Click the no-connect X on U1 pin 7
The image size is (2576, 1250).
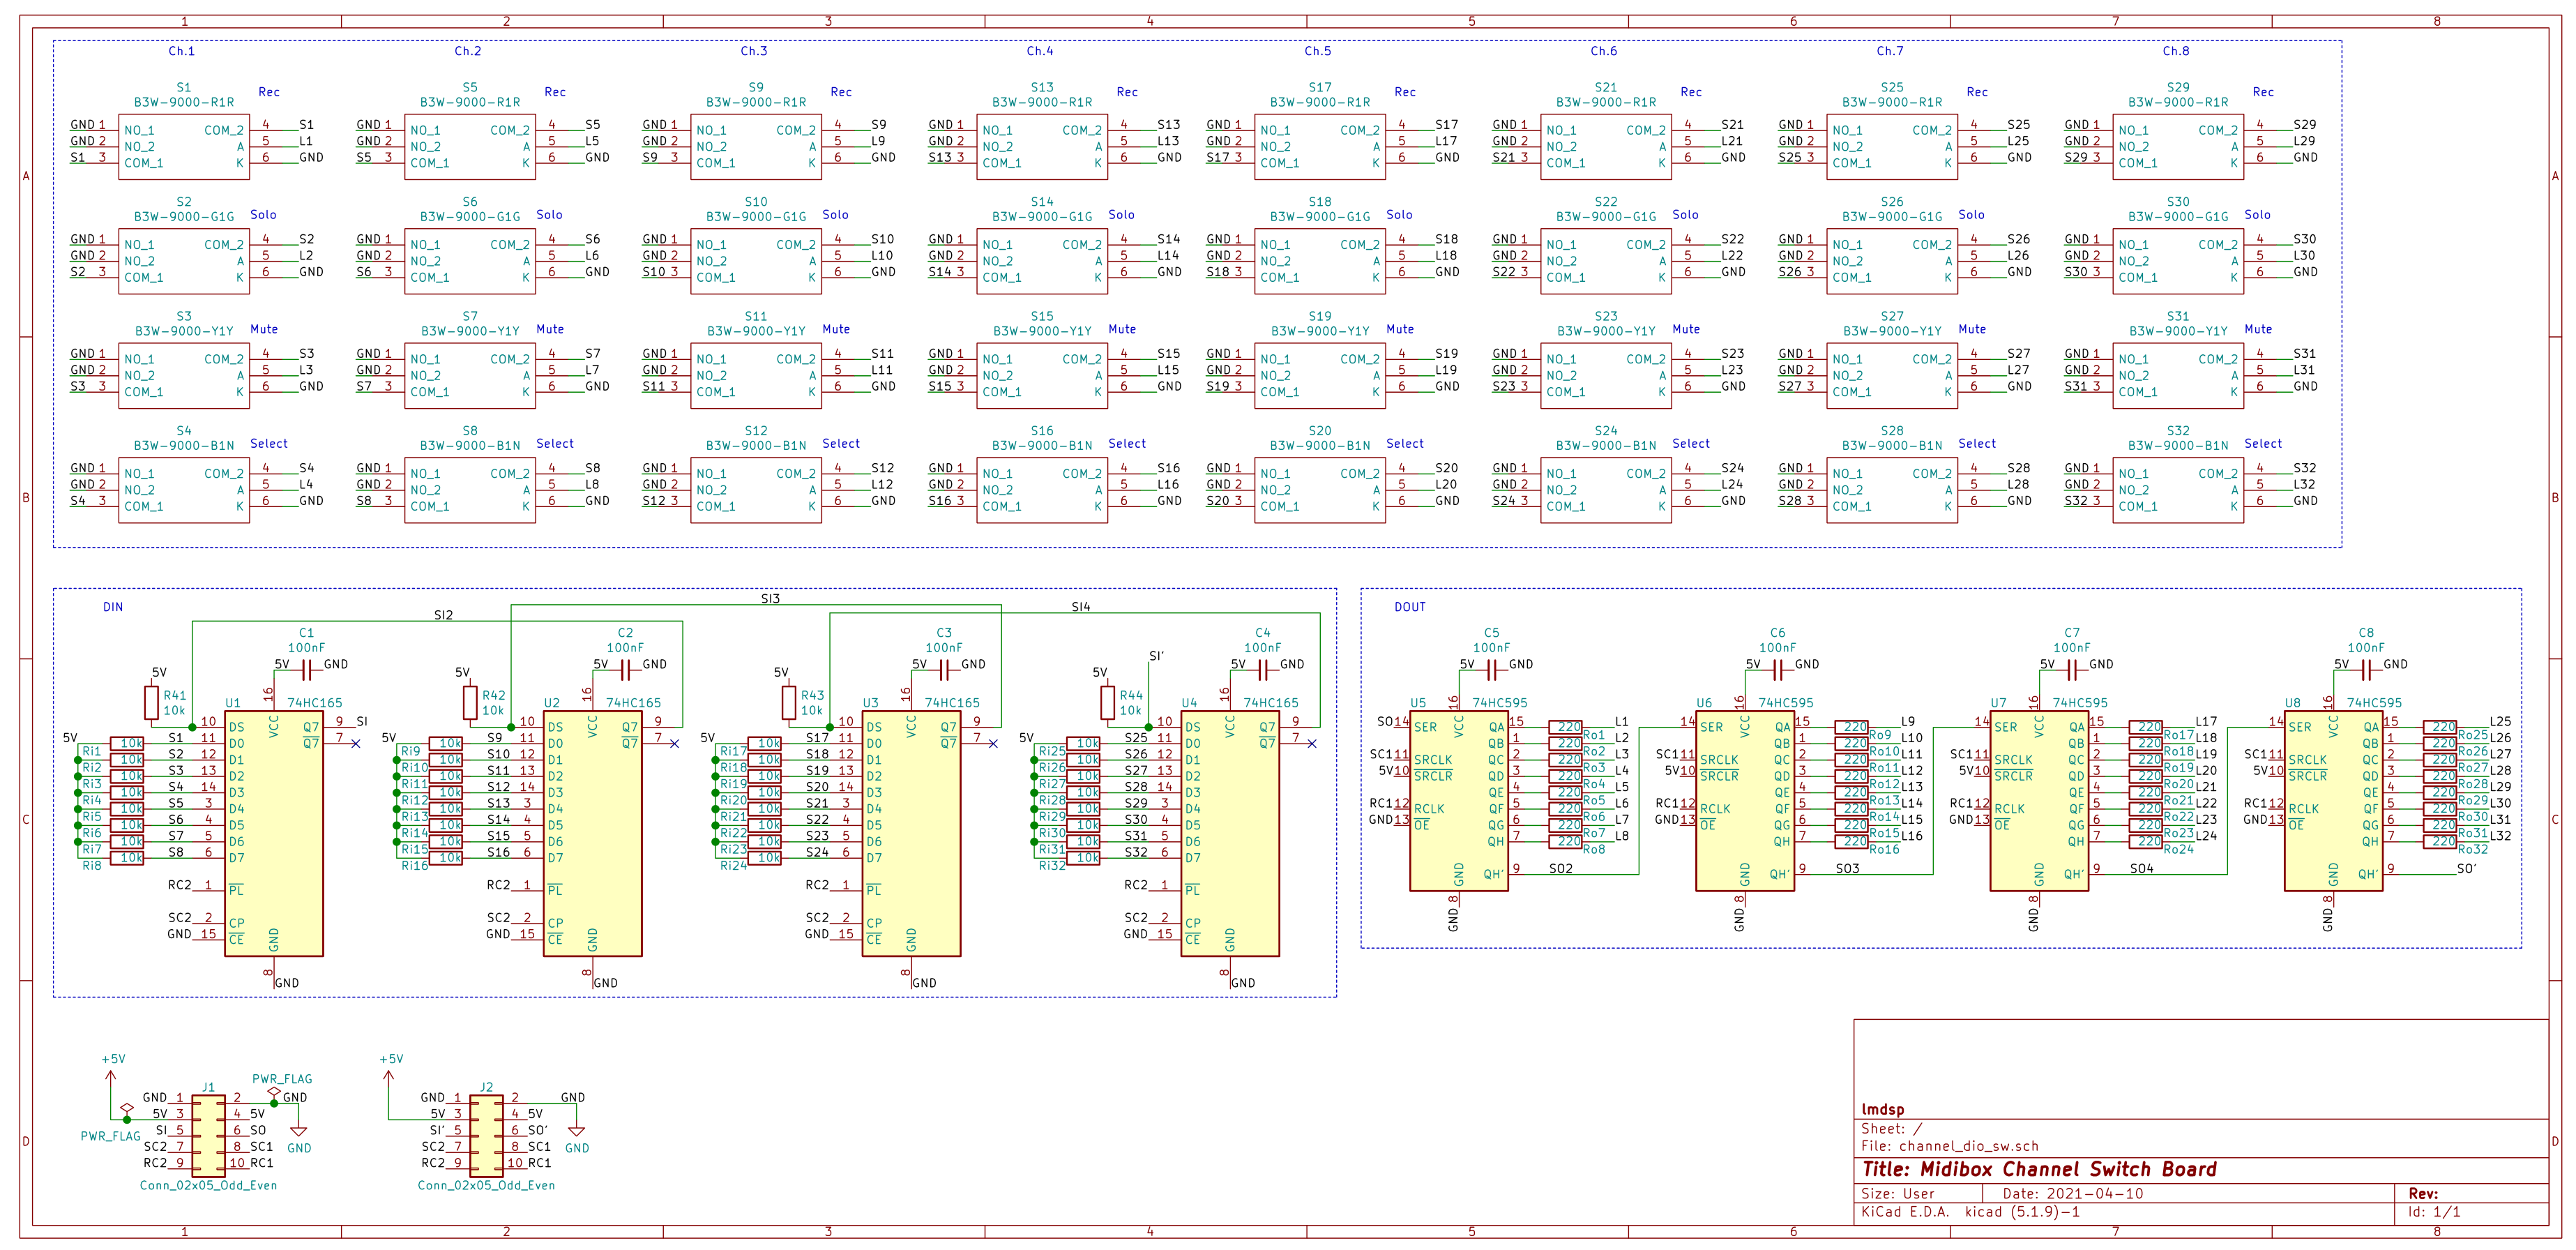[x=355, y=744]
